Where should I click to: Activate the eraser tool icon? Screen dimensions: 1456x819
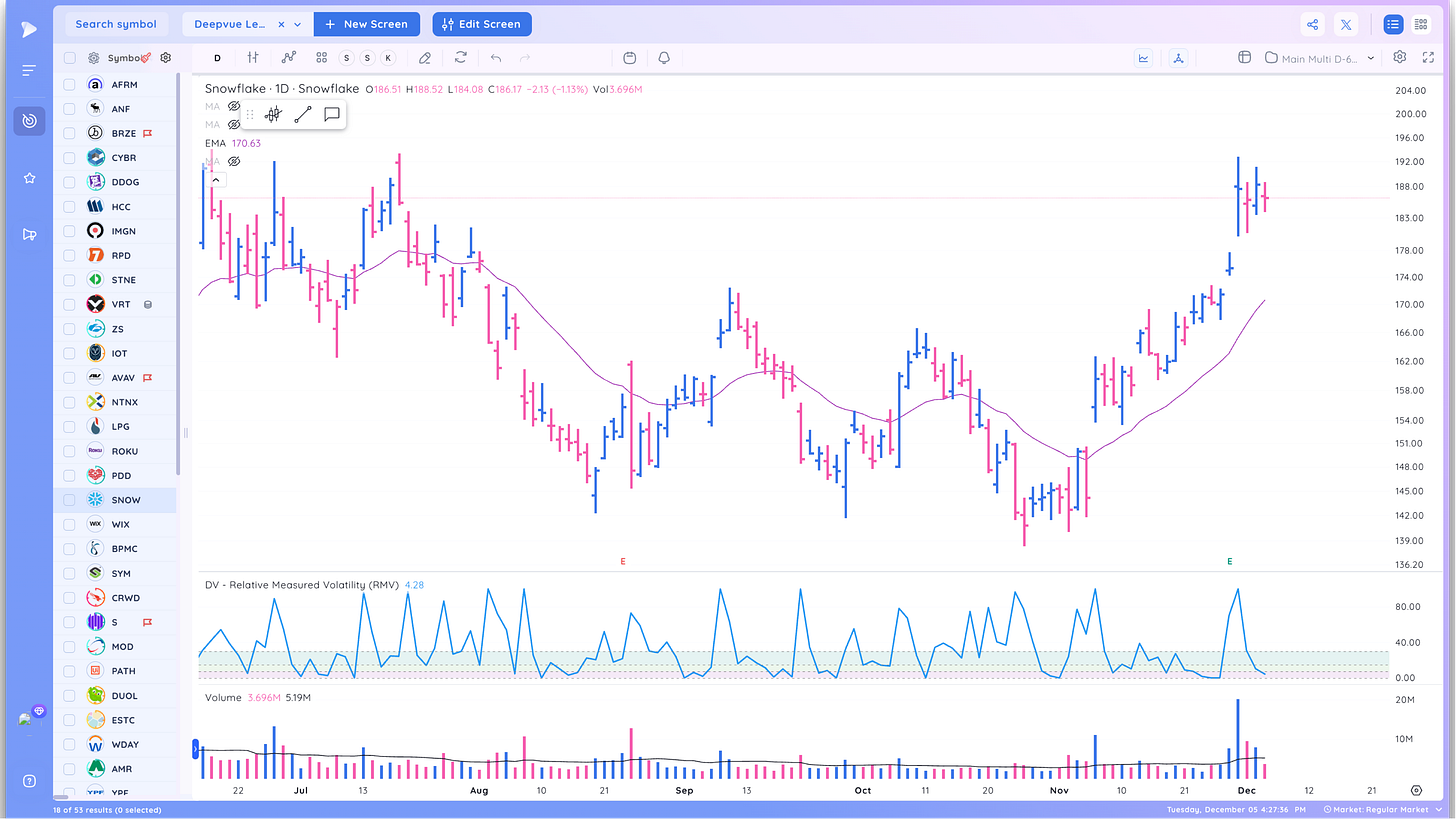pos(425,58)
